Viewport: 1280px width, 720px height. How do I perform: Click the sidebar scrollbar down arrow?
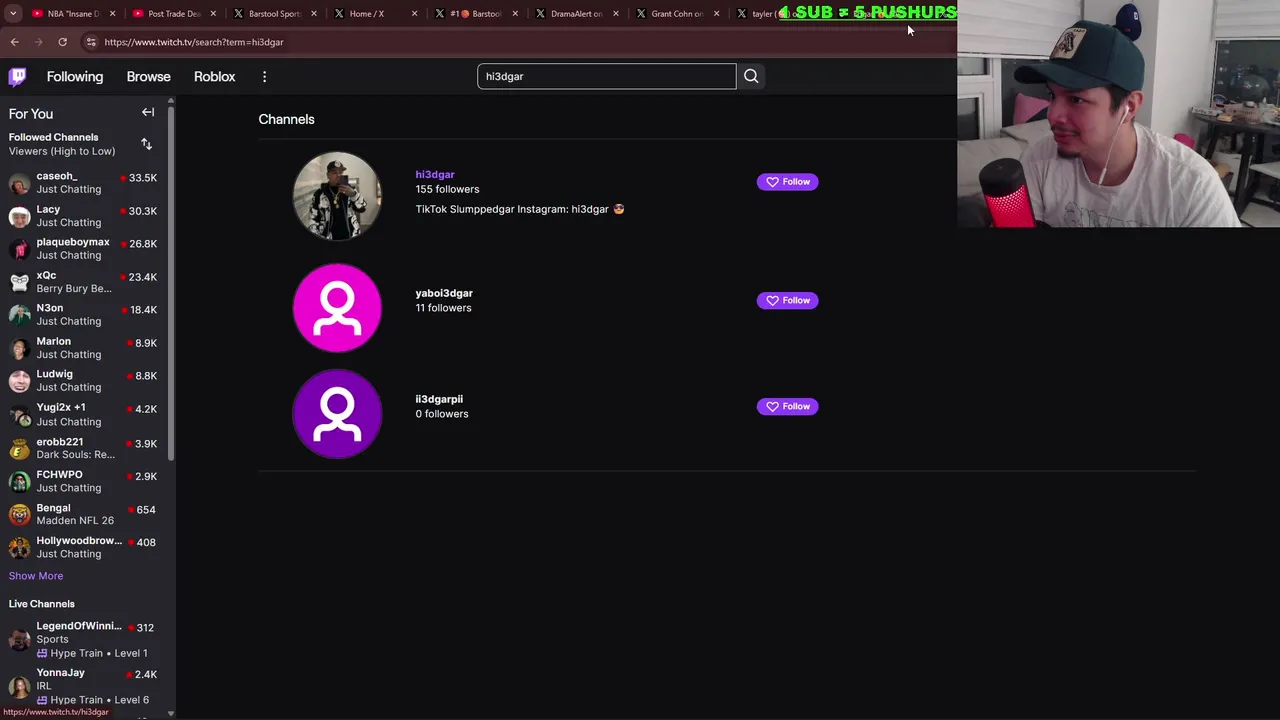[171, 713]
